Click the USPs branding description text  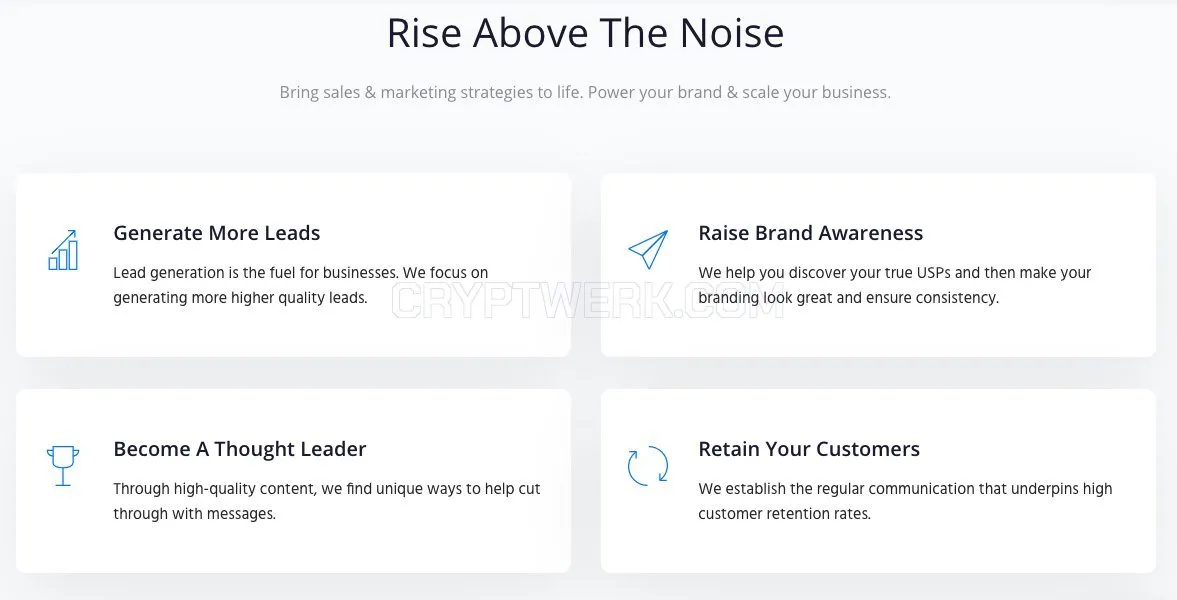895,285
